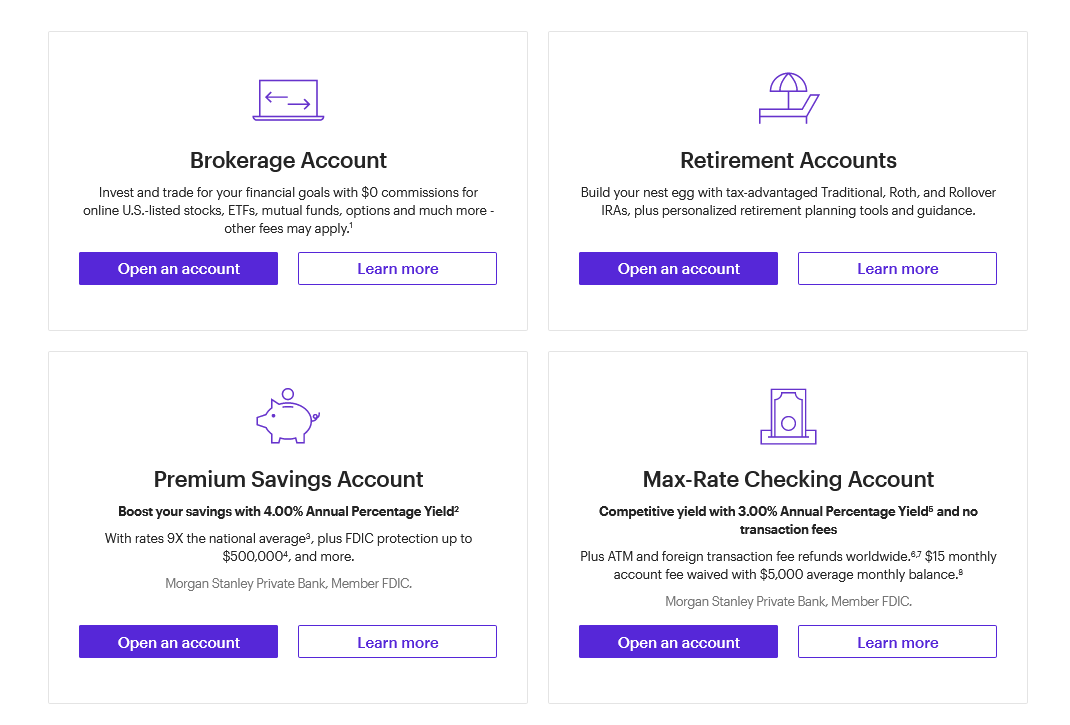1070x725 pixels.
Task: Open a Max-Rate Checking Account
Action: tap(678, 641)
